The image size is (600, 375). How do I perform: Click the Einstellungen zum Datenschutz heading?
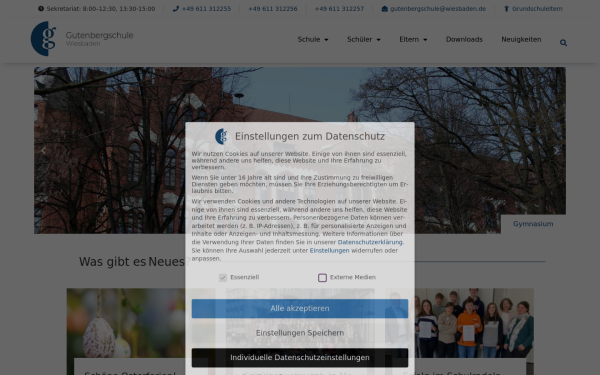point(310,137)
